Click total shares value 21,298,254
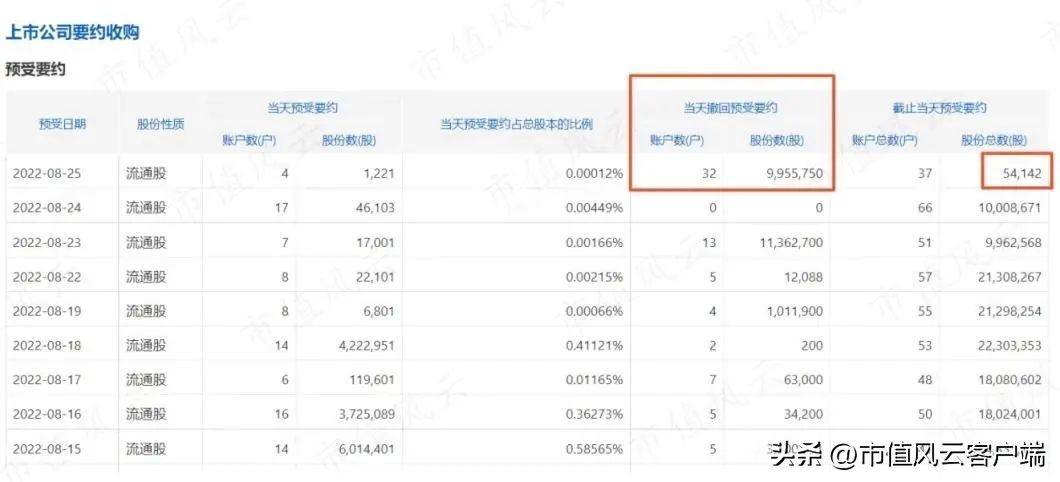Screen dimensions: 1060x482 [x=1009, y=311]
